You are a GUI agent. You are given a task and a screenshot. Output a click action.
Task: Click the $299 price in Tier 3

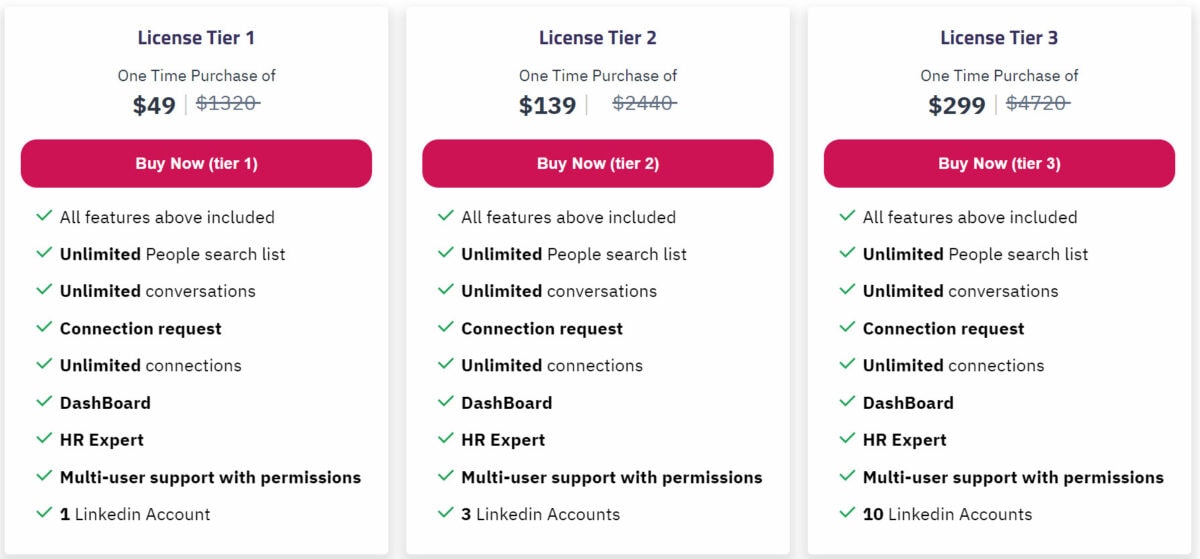pos(957,105)
